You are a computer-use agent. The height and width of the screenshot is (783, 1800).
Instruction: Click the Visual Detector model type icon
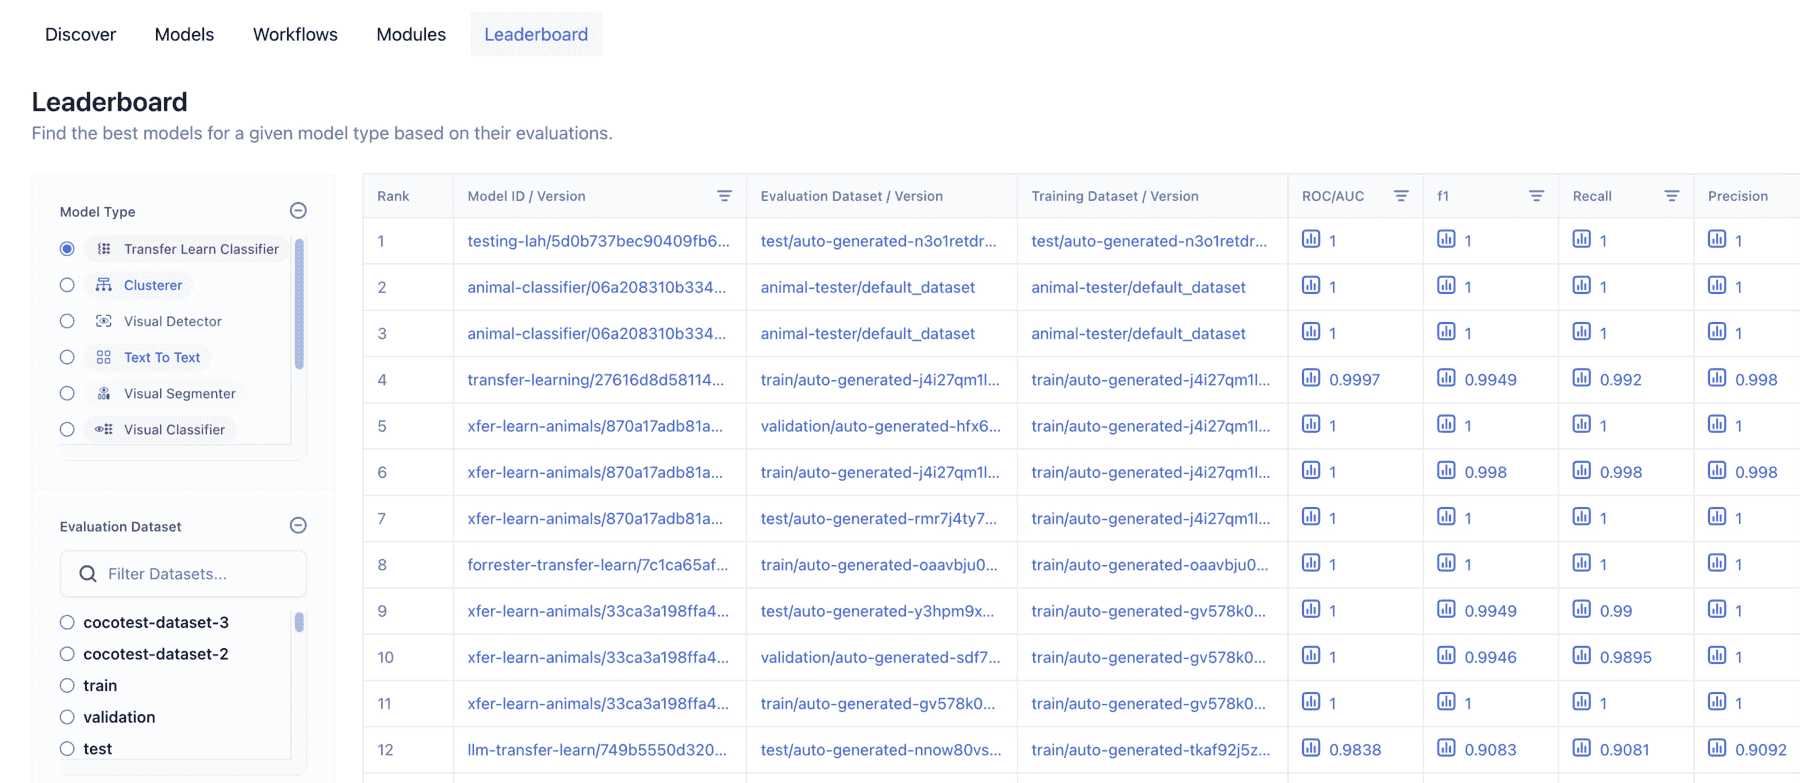[104, 321]
